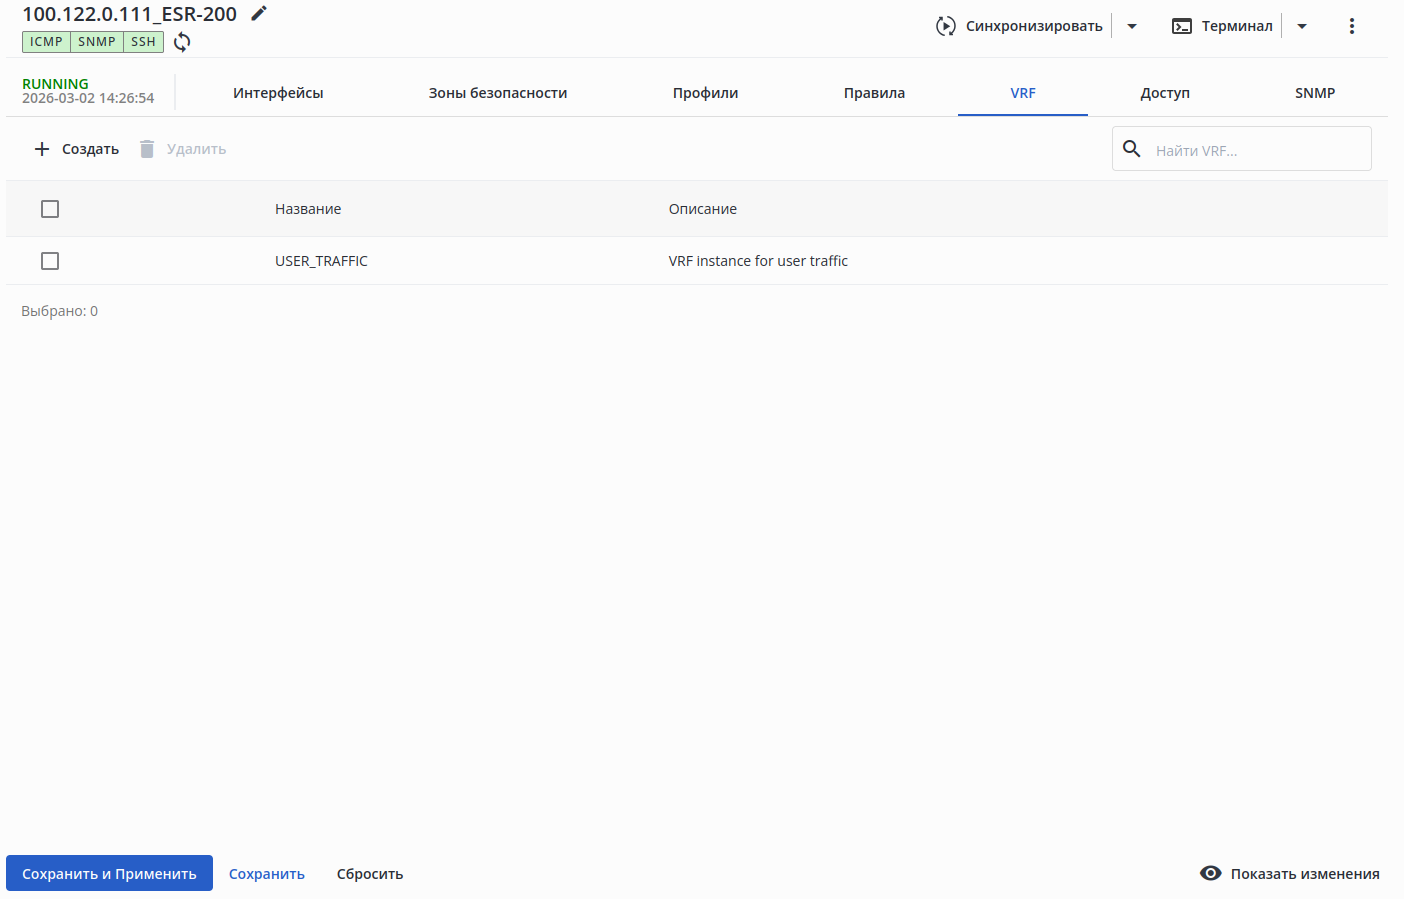Click the refresh status icon beside SSH badge

tap(182, 42)
